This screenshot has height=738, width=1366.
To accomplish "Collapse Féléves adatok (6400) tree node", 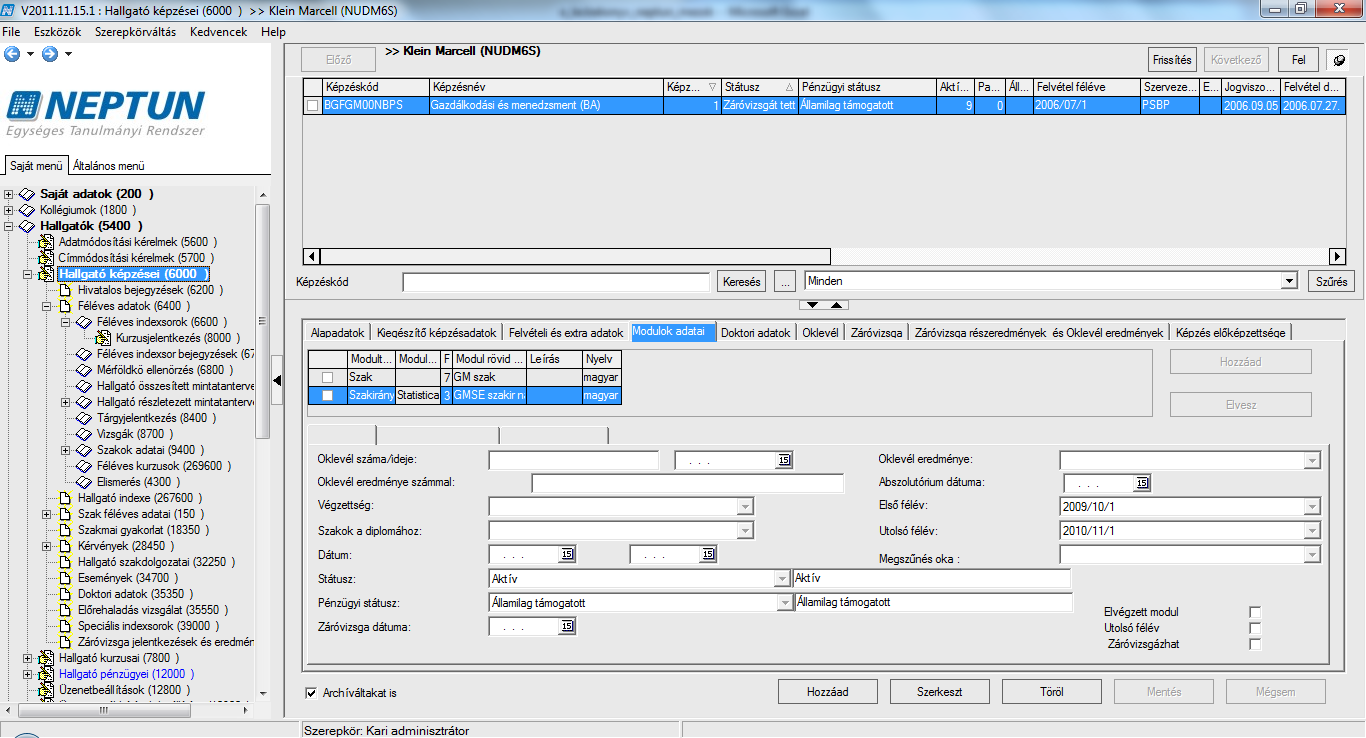I will [x=47, y=306].
